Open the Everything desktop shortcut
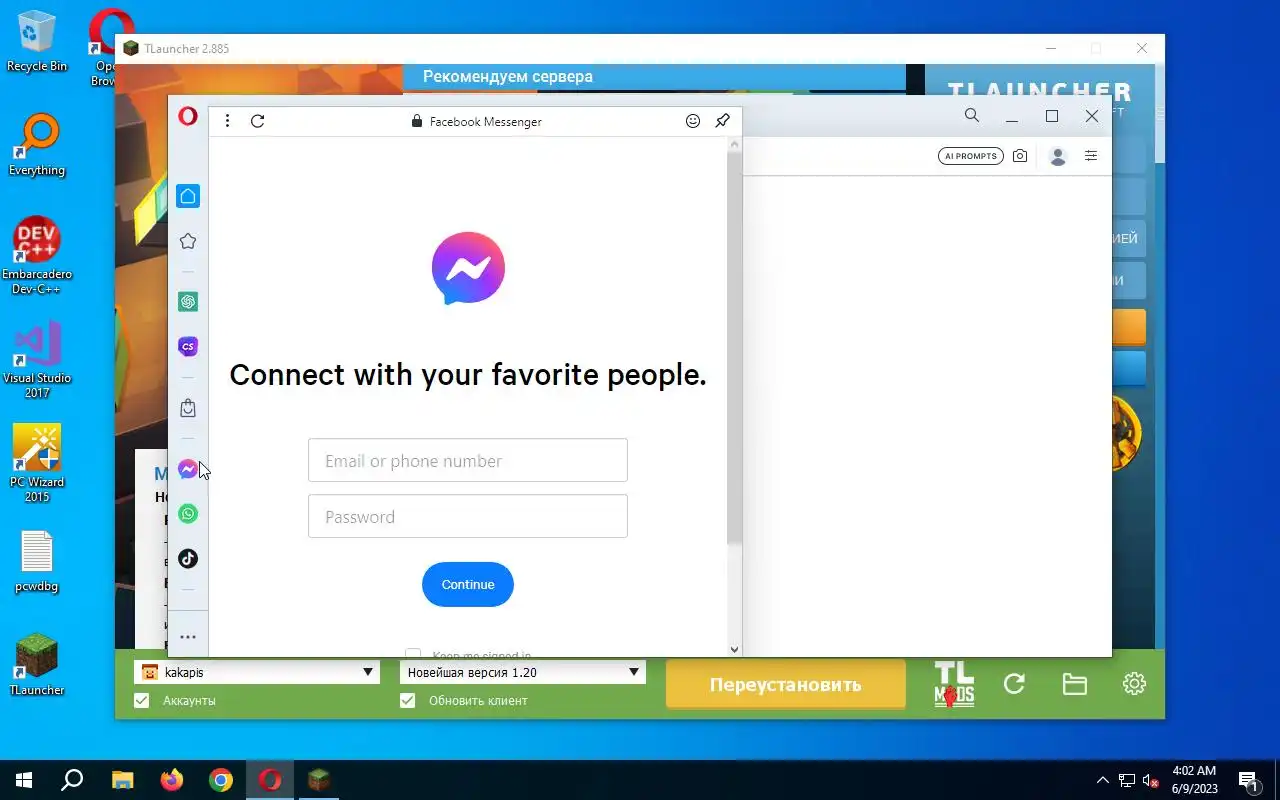Viewport: 1280px width, 800px height. pos(37,145)
